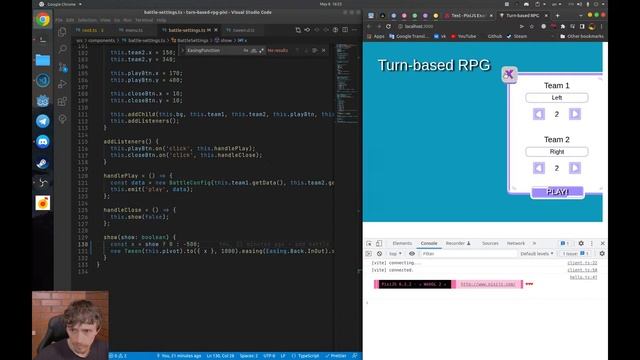
Task: Switch to the 'Text - PixiJS' Chrome tab
Action: pyautogui.click(x=469, y=16)
